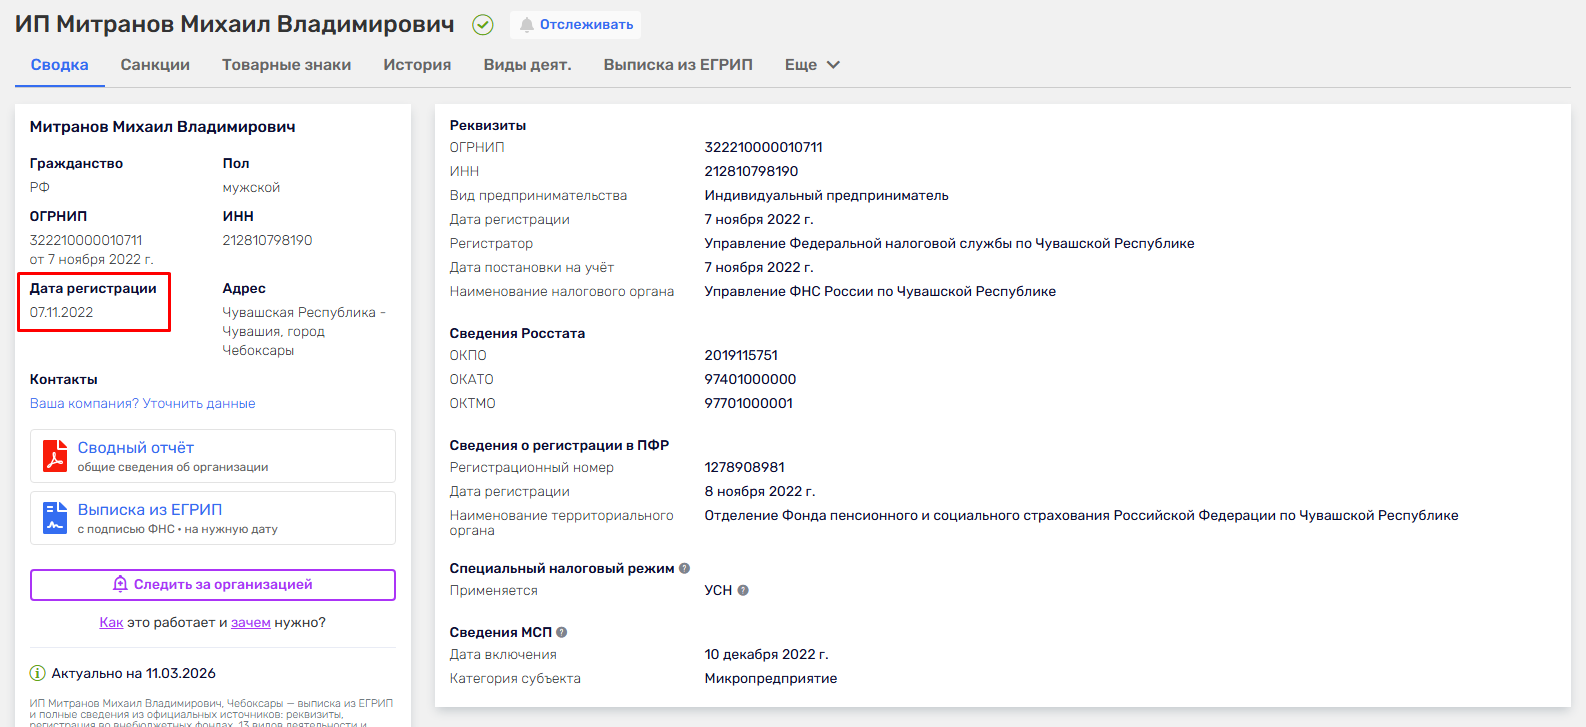Click the bell icon in Отслеживать

(526, 25)
